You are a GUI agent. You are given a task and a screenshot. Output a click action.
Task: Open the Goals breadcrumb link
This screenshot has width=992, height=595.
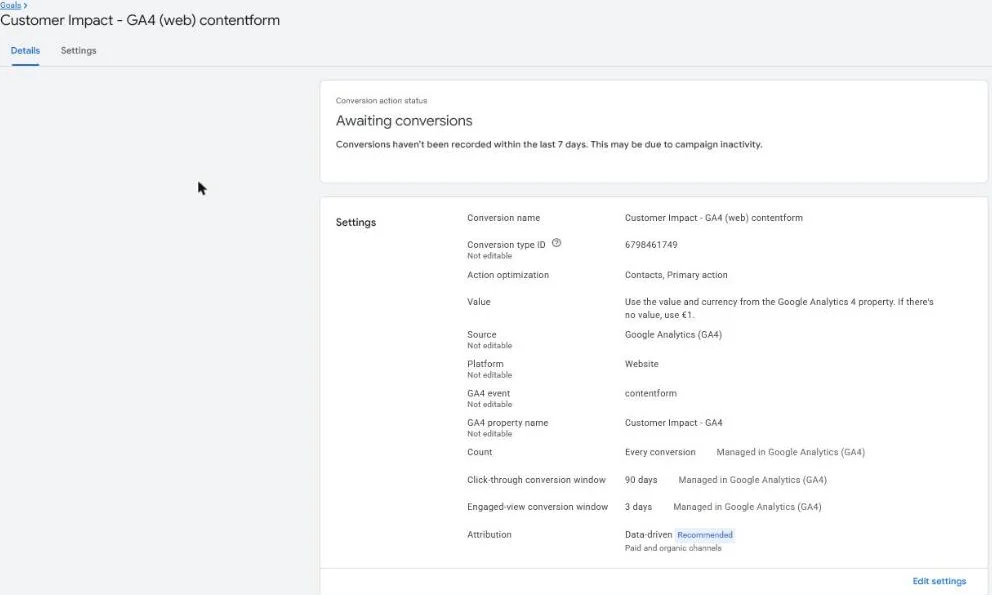click(x=11, y=5)
